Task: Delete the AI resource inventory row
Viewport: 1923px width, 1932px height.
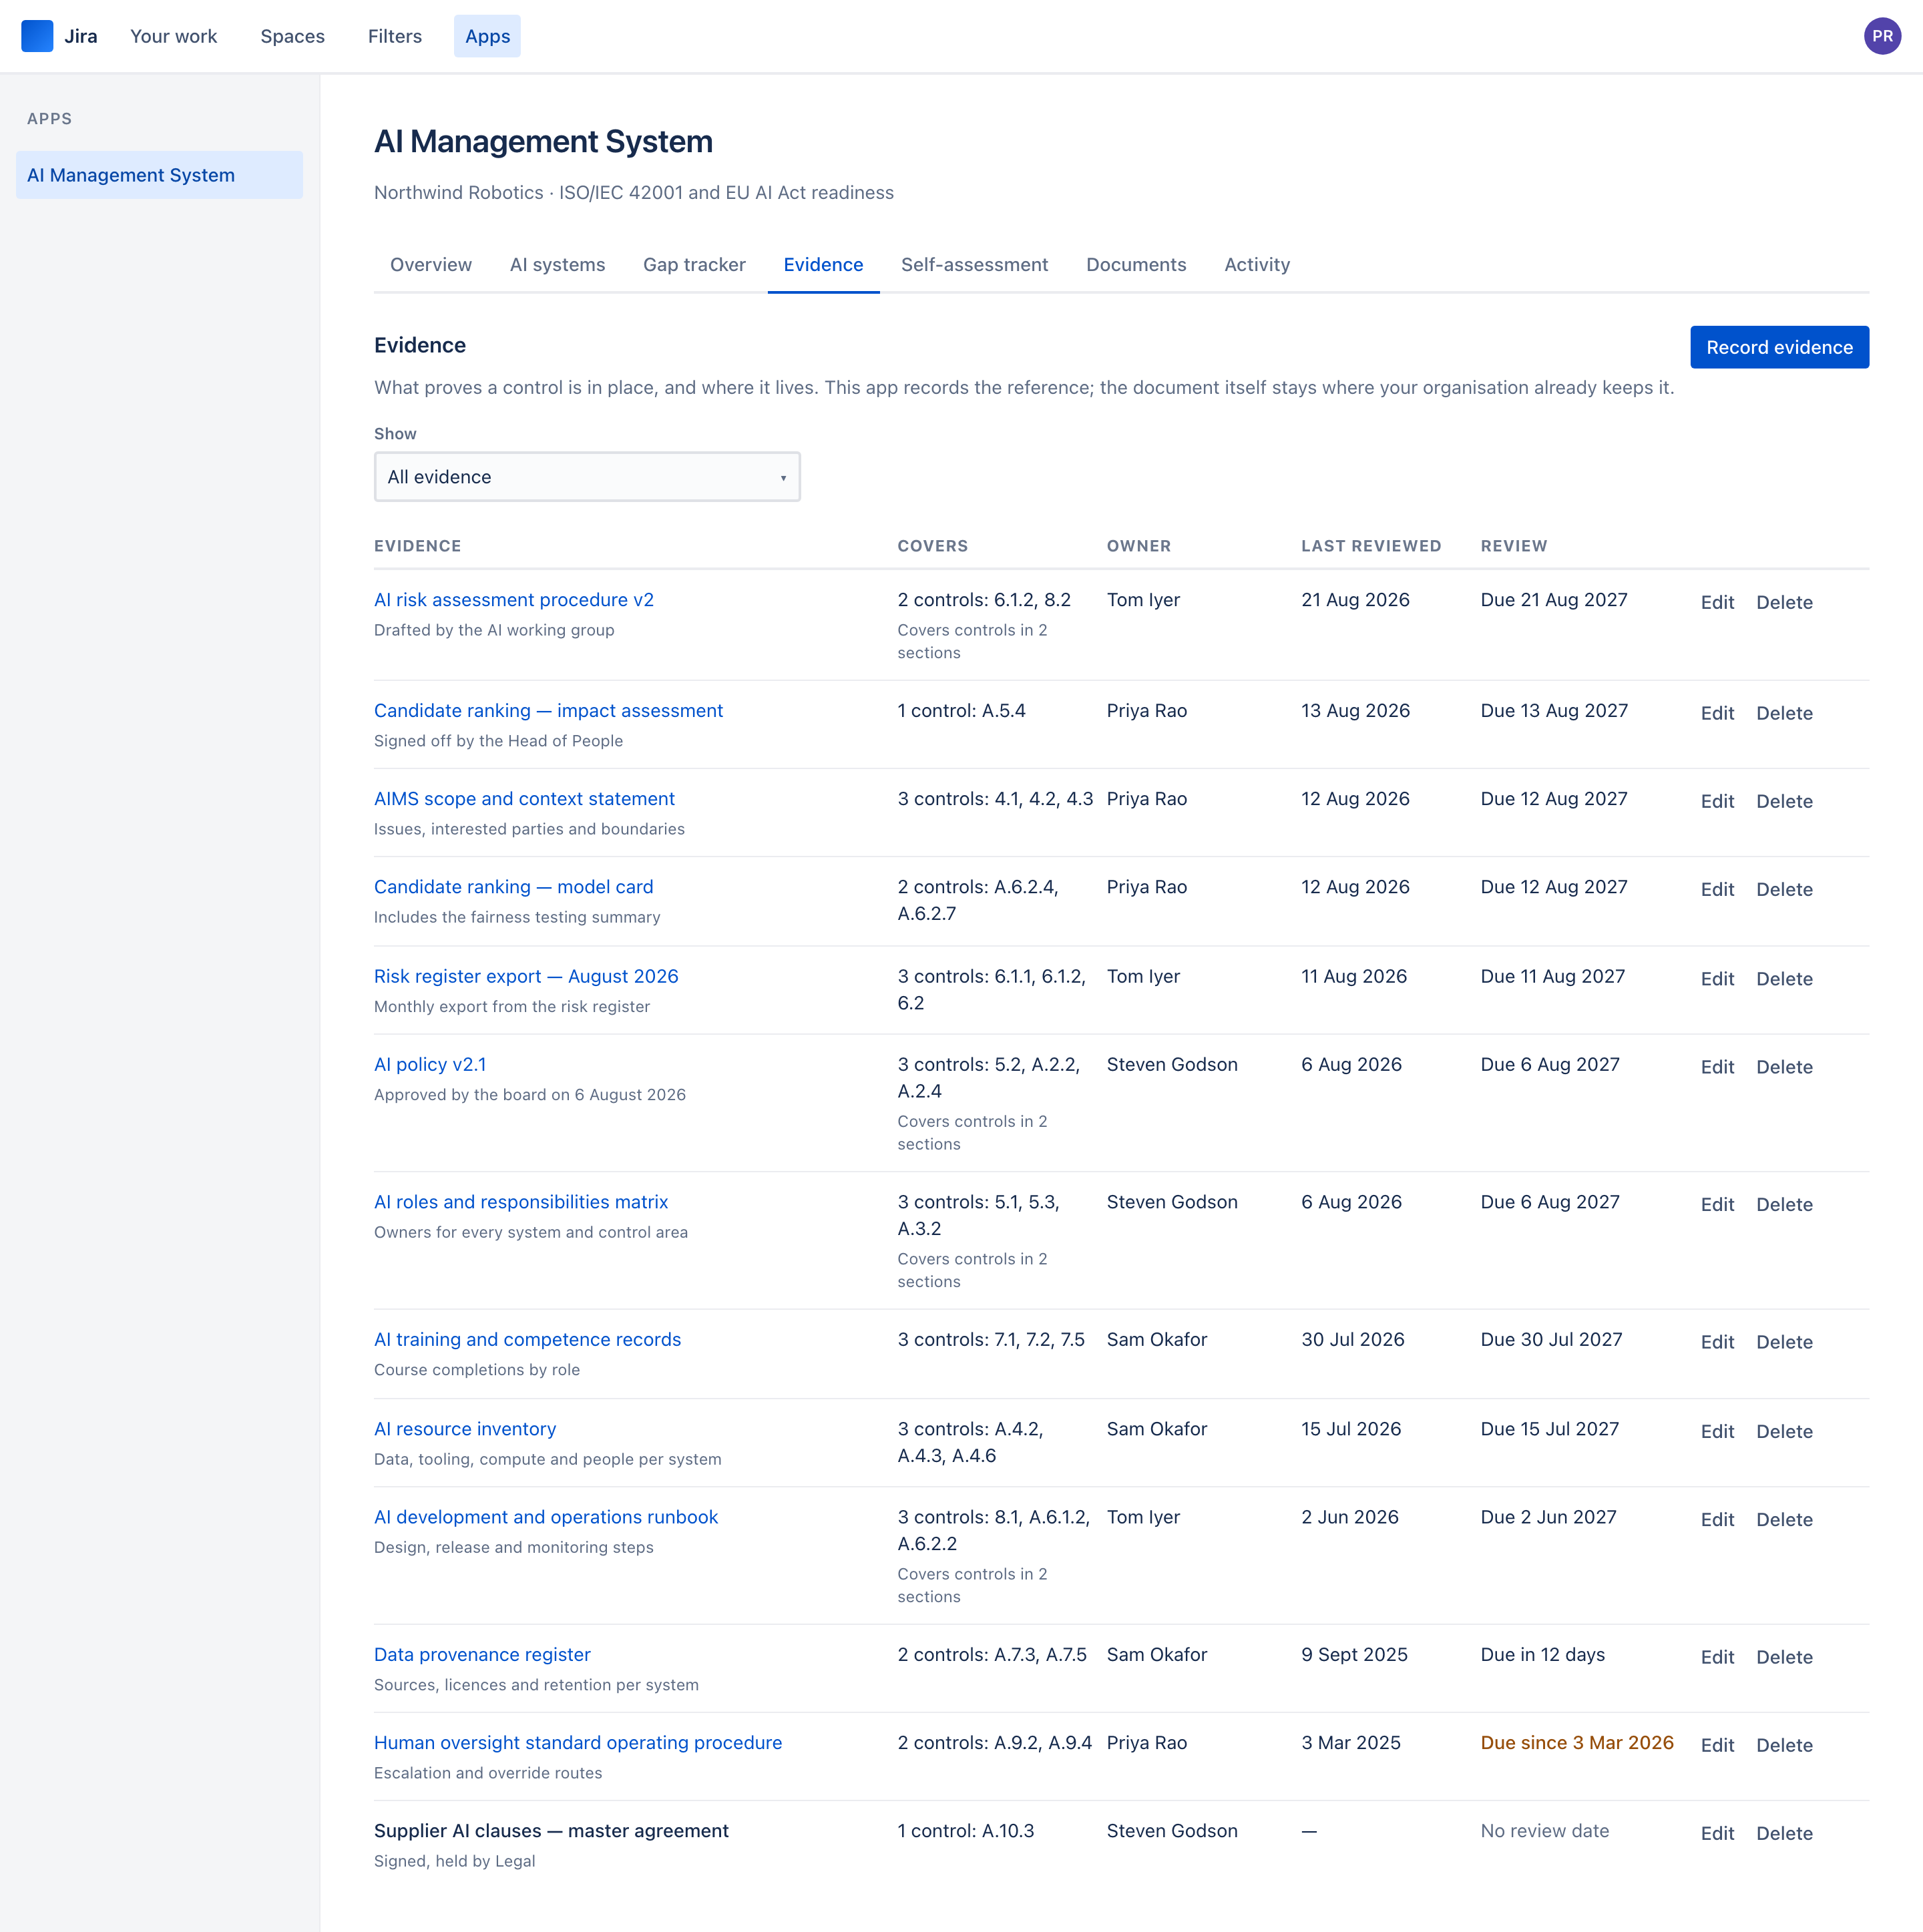Action: [x=1784, y=1431]
